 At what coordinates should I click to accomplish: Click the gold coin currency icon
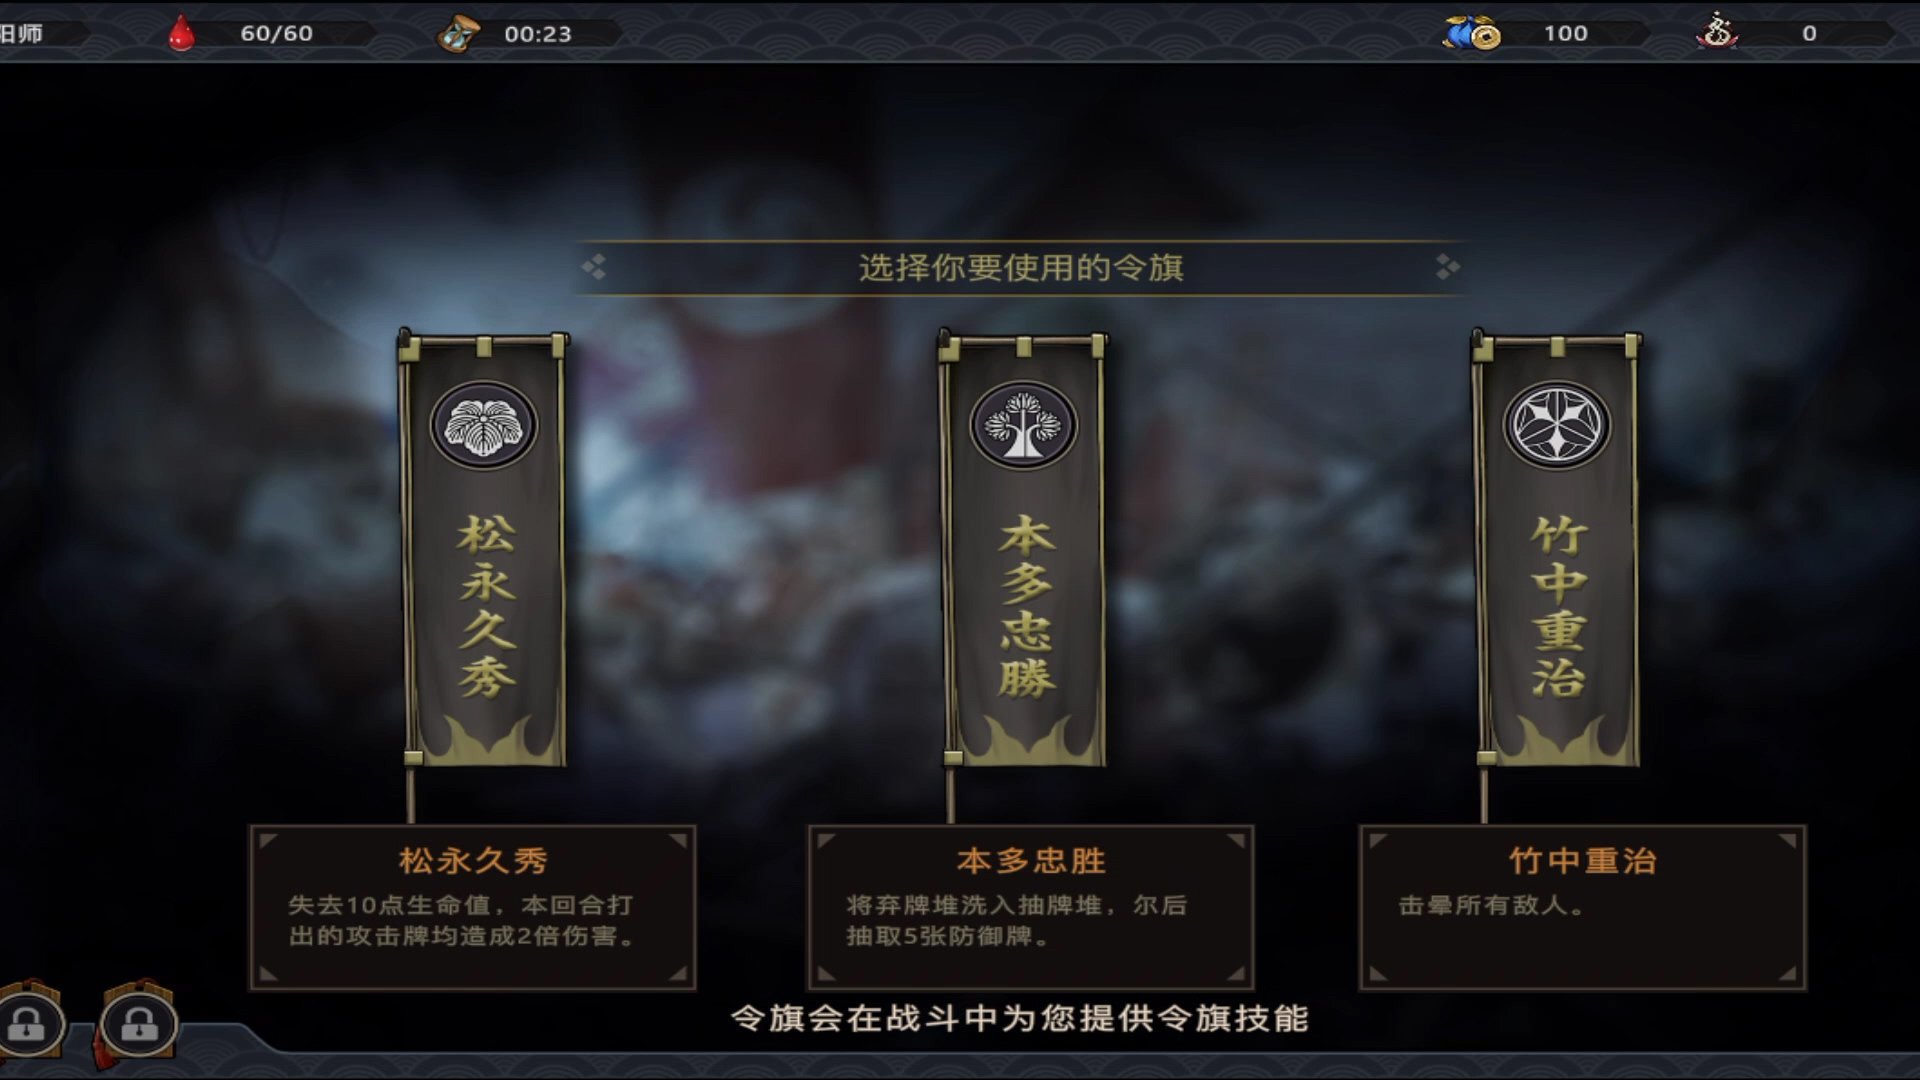[x=1472, y=34]
